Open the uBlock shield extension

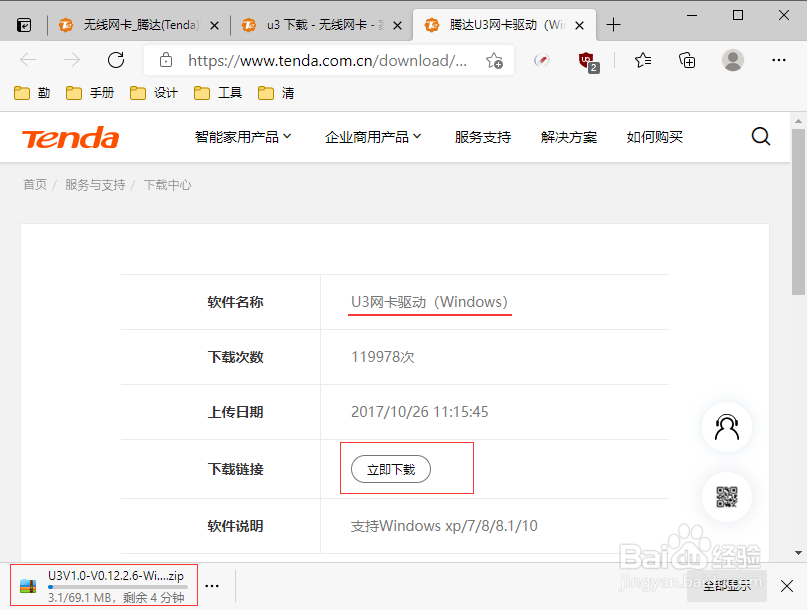tap(588, 61)
